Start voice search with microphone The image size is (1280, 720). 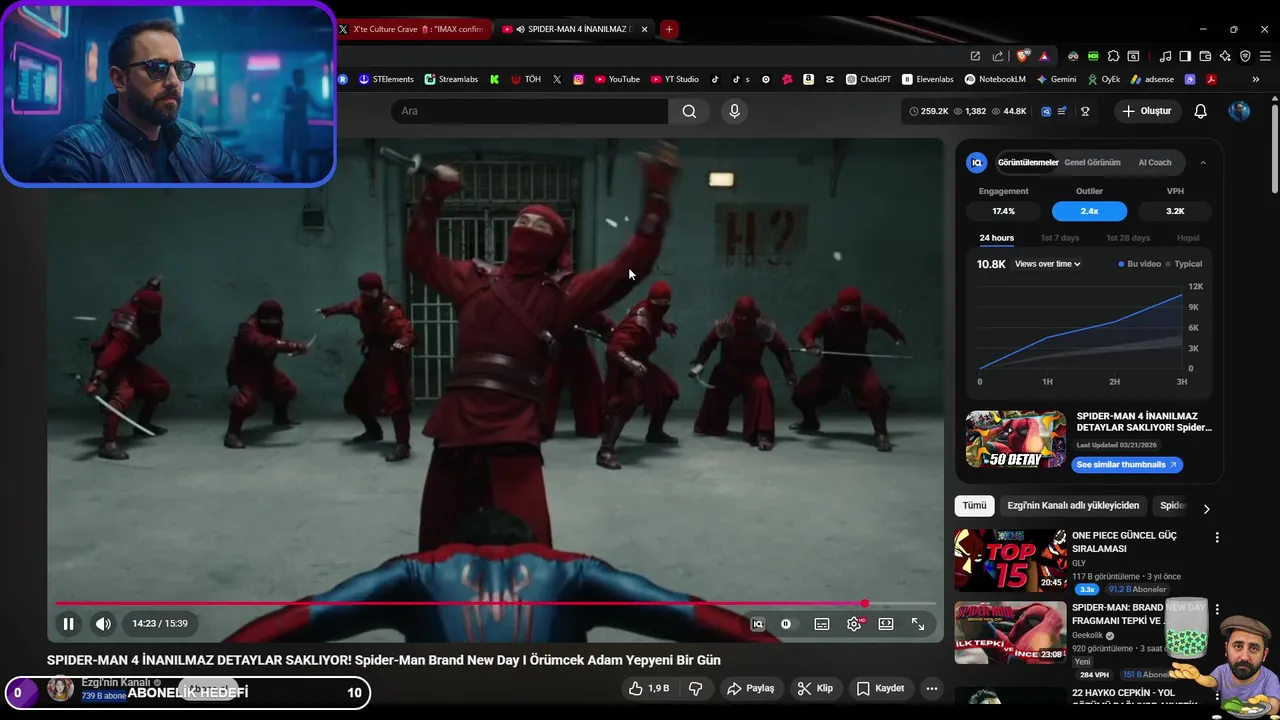(x=734, y=111)
